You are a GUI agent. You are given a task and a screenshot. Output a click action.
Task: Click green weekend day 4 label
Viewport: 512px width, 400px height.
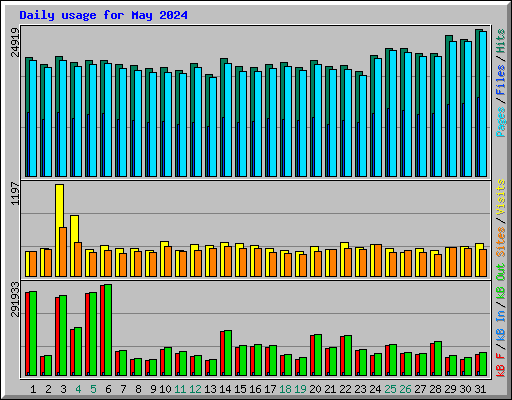(x=78, y=389)
